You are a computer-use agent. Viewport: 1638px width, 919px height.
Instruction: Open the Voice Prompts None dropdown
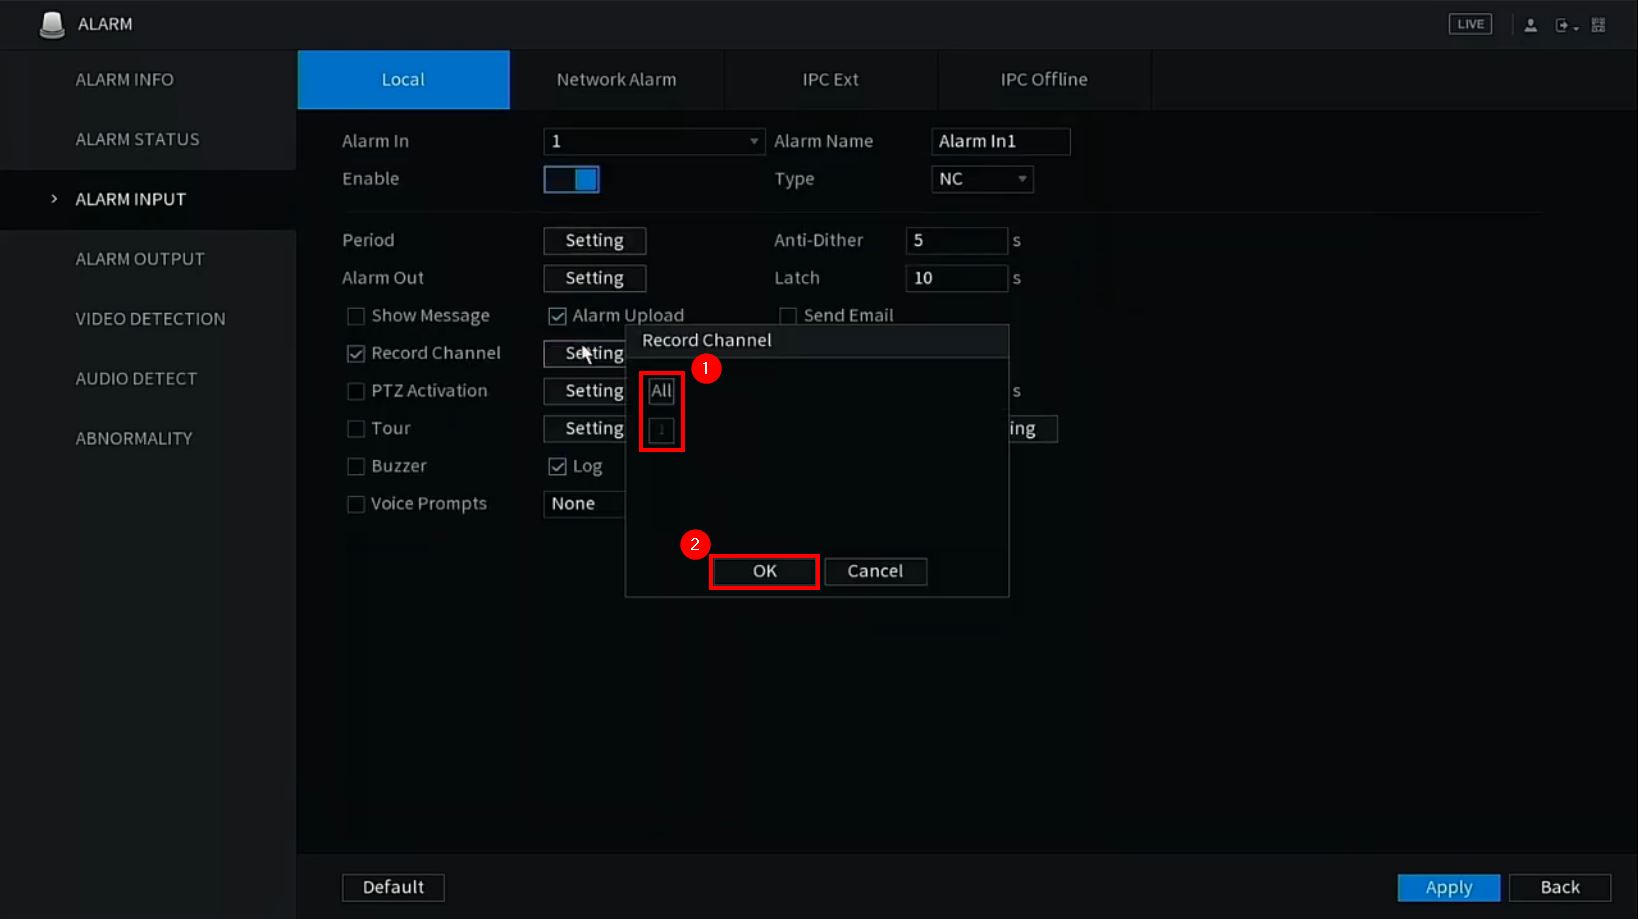tap(584, 504)
